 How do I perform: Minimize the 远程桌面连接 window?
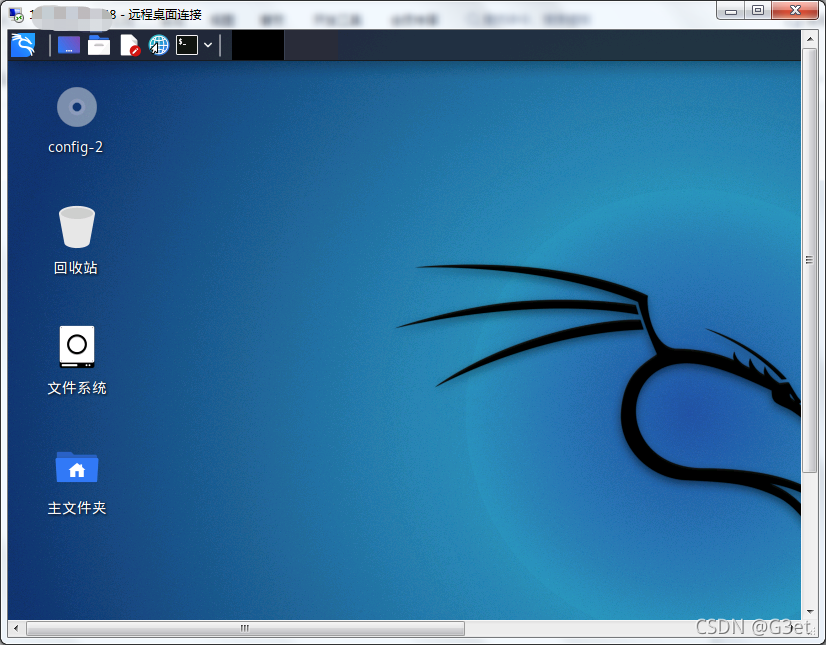[x=731, y=11]
